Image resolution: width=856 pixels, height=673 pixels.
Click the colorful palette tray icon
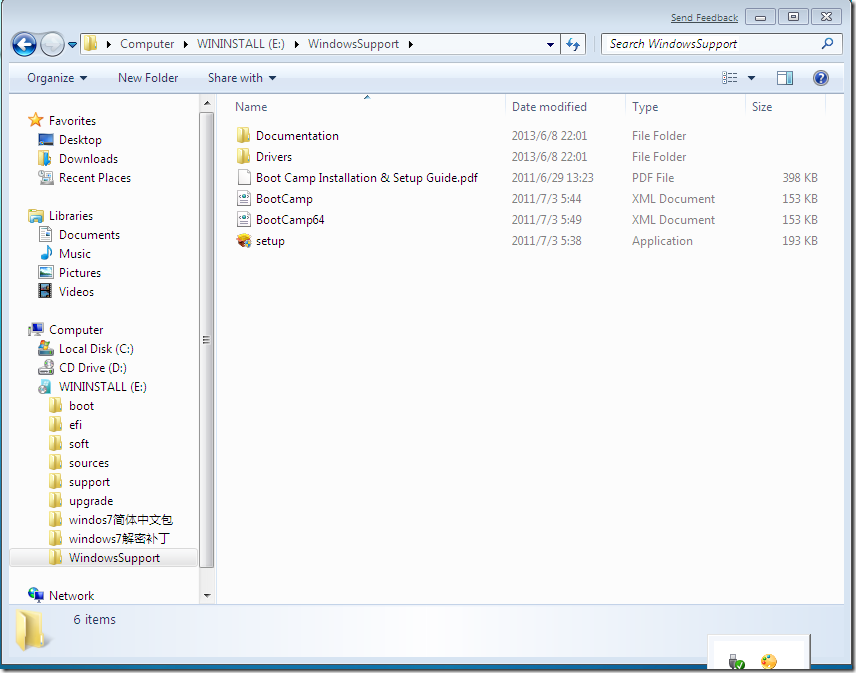click(769, 661)
